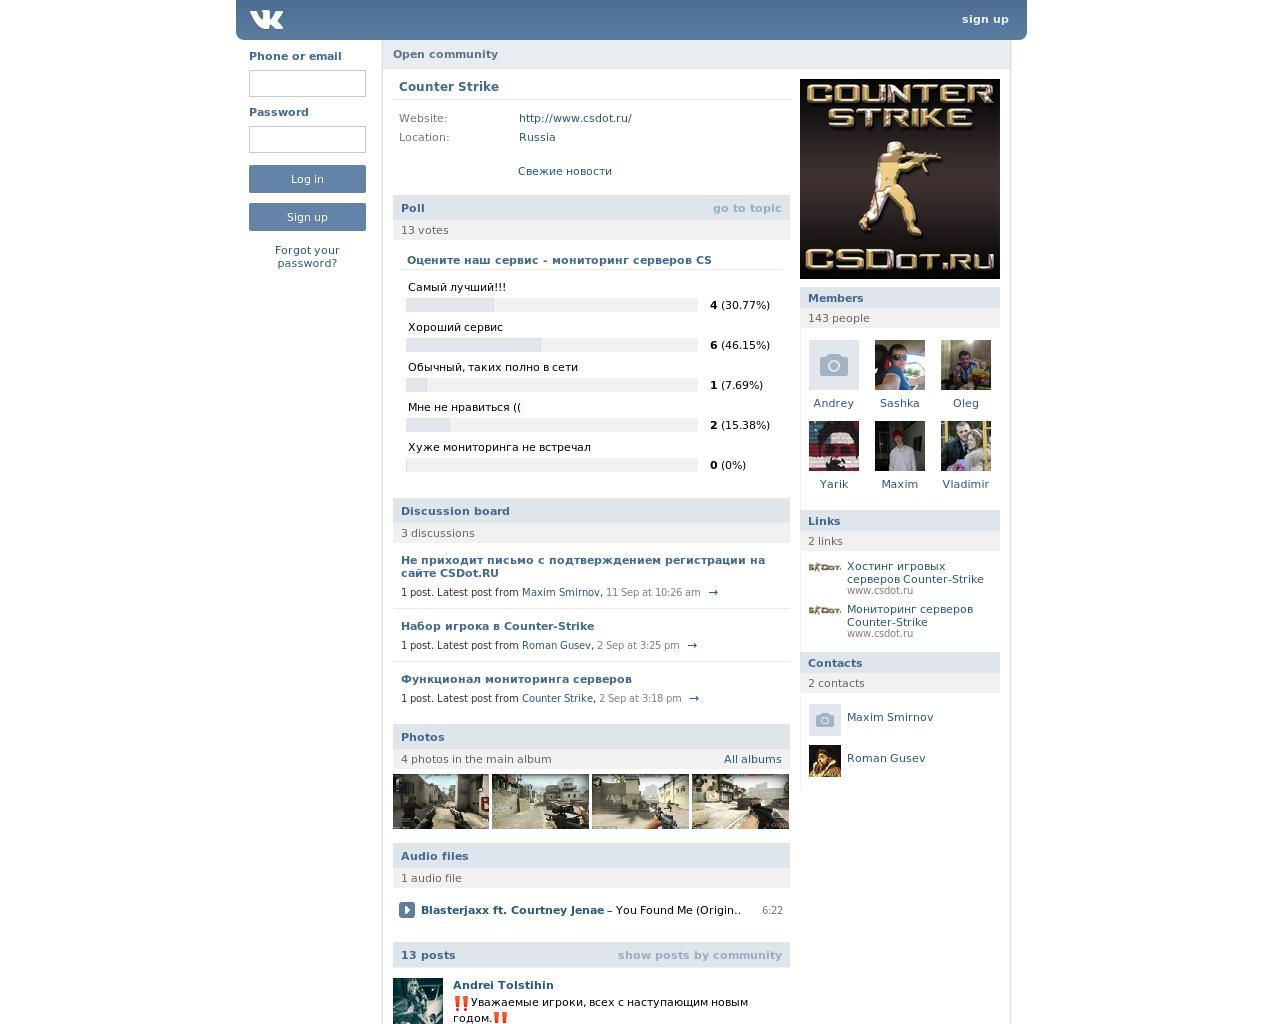This screenshot has height=1024, width=1280.
Task: Open Oleg's member photo
Action: [966, 365]
